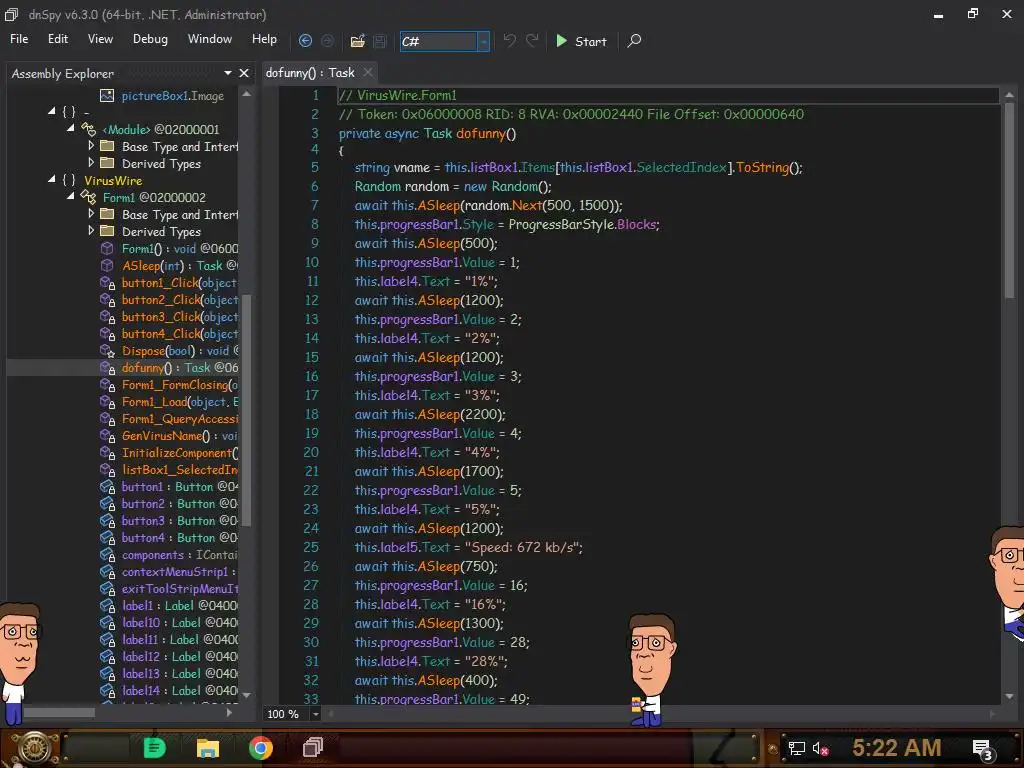Select the dofunny() : Task tree node
Screen dimensions: 1024x768
[180, 368]
